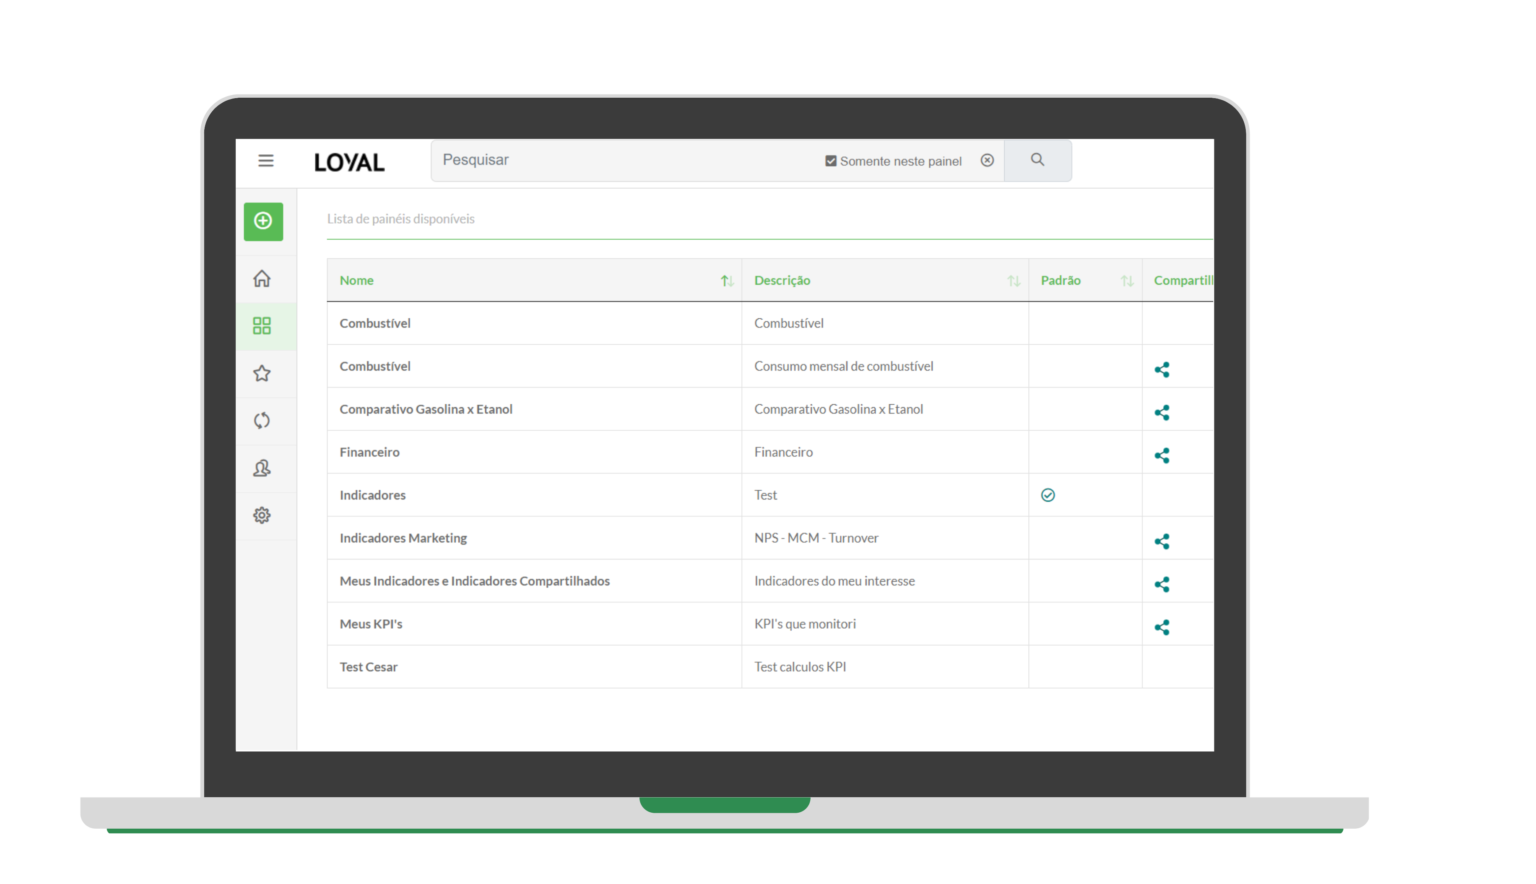This screenshot has height=884, width=1536.
Task: Toggle the Padrão checkmark on Indicadores row
Action: [1048, 494]
